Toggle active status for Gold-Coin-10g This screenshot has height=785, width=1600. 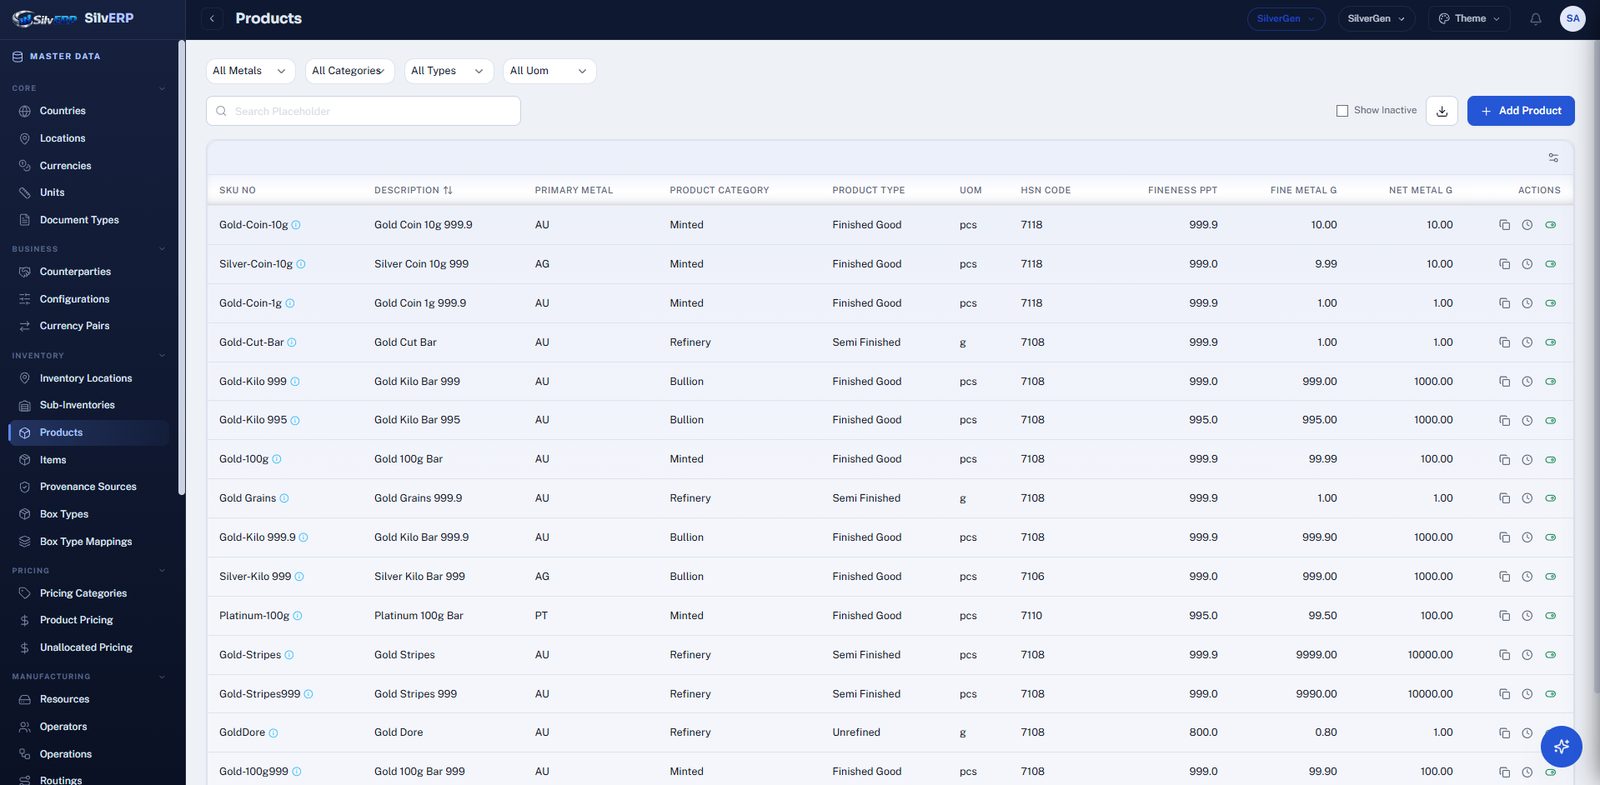1550,225
